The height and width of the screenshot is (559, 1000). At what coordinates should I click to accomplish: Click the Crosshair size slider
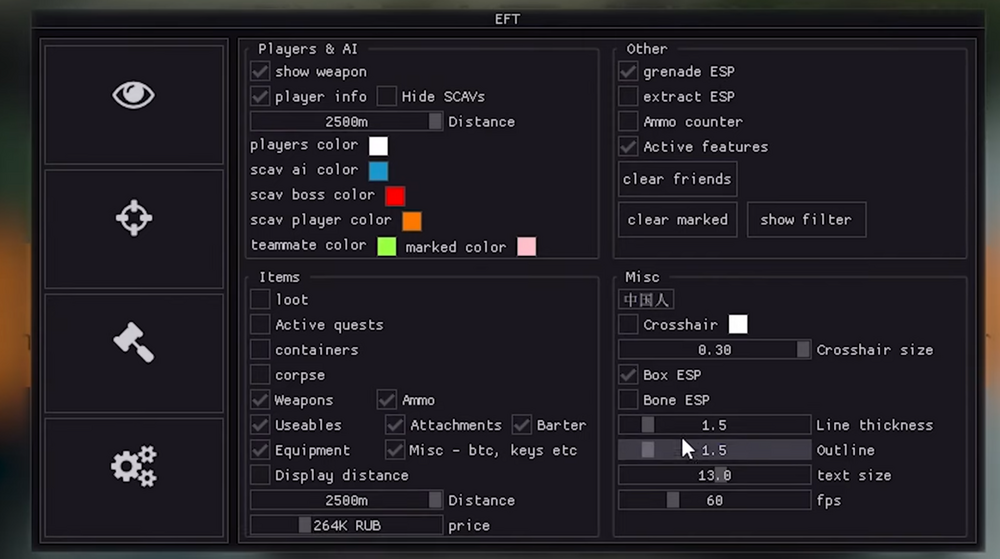click(x=714, y=349)
